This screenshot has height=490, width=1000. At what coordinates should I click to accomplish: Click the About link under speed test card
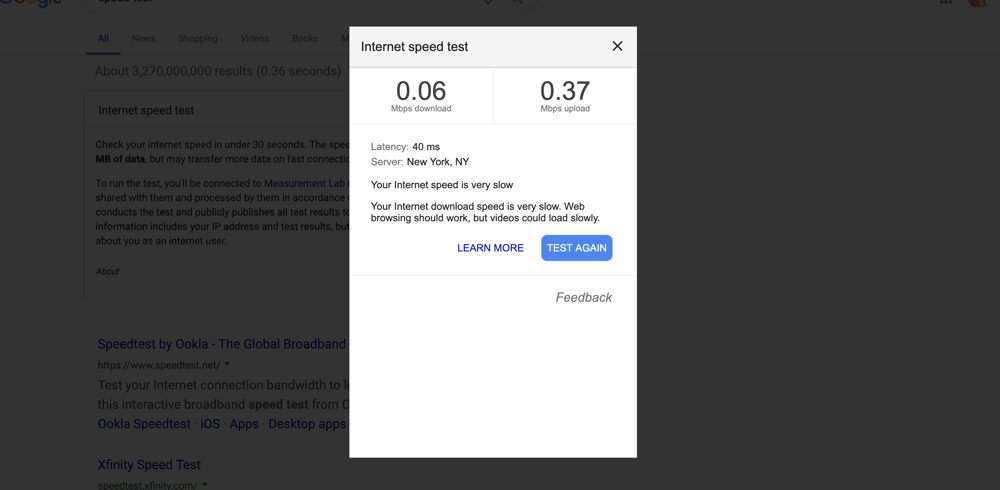[107, 271]
